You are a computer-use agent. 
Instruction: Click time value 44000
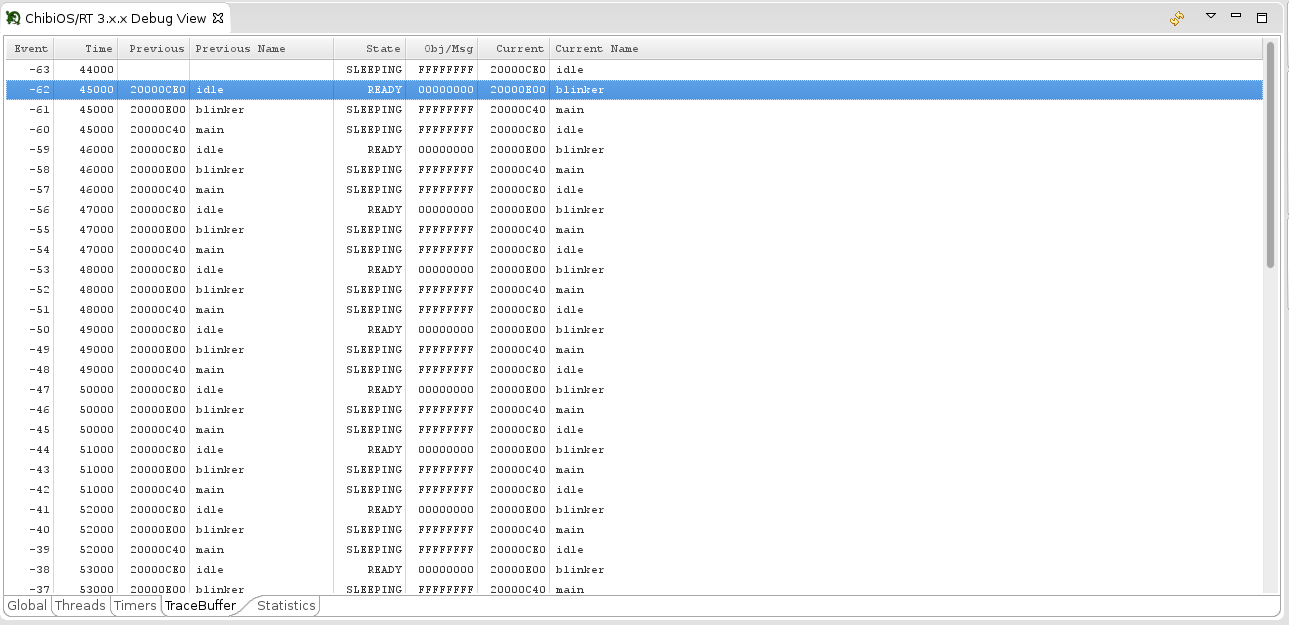[96, 70]
